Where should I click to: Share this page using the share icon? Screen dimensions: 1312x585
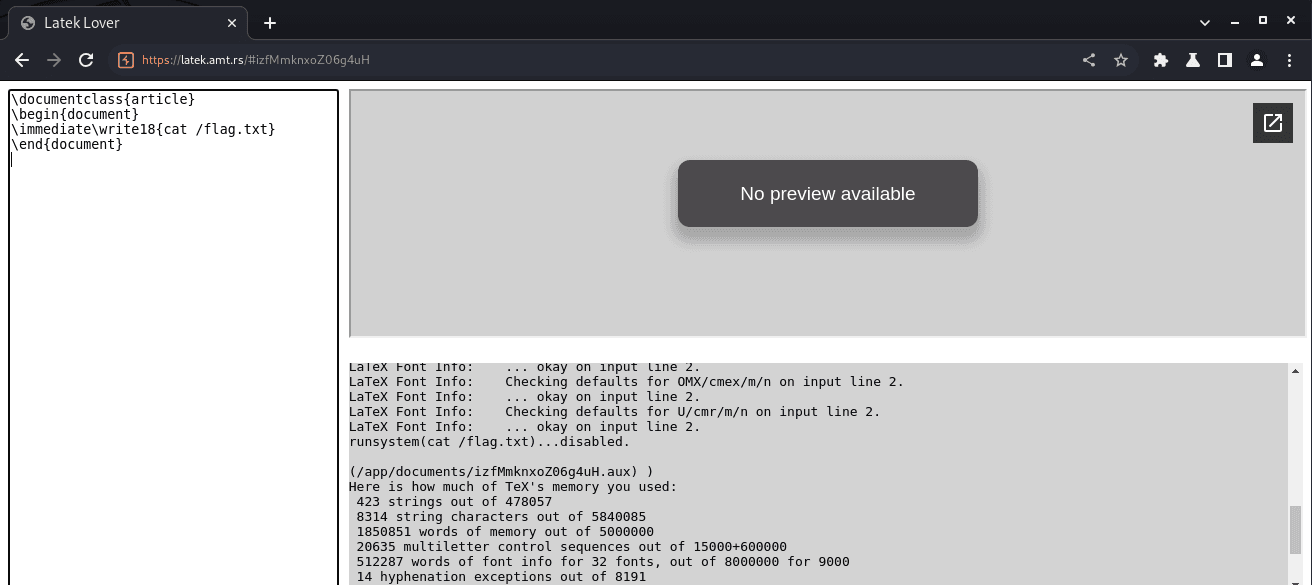[x=1089, y=60]
